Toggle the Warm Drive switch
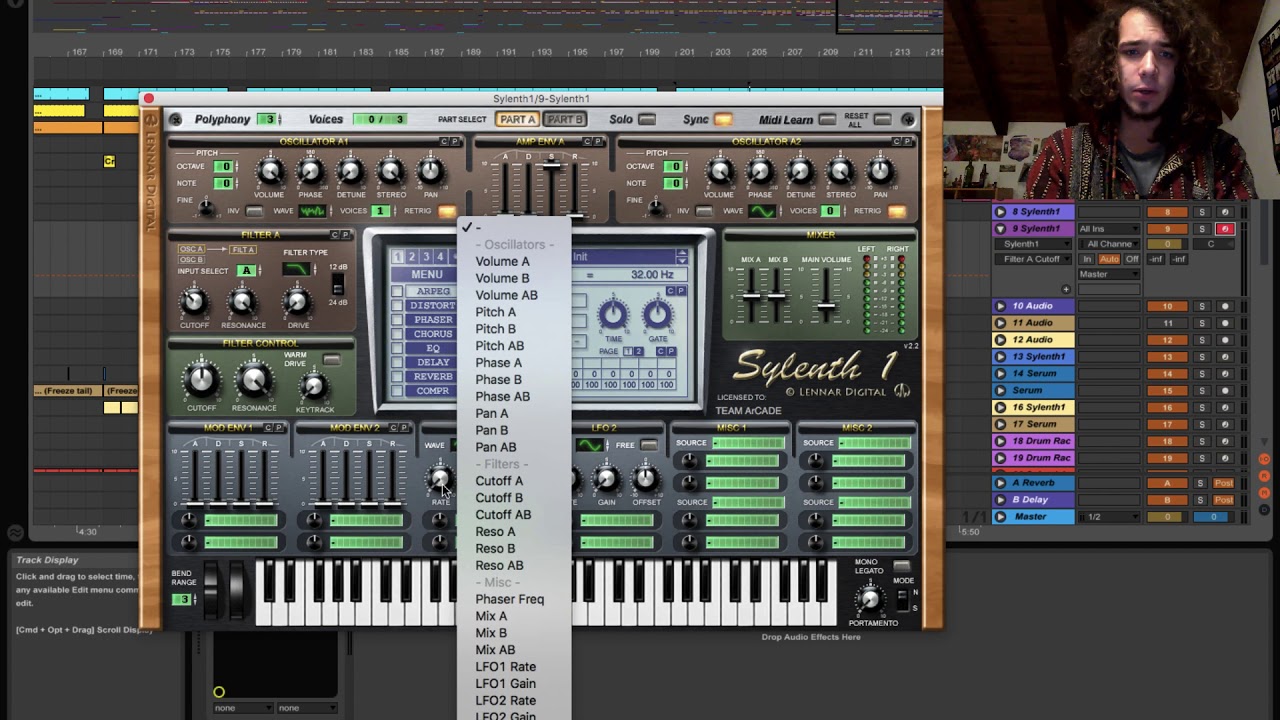1280x720 pixels. coord(332,360)
